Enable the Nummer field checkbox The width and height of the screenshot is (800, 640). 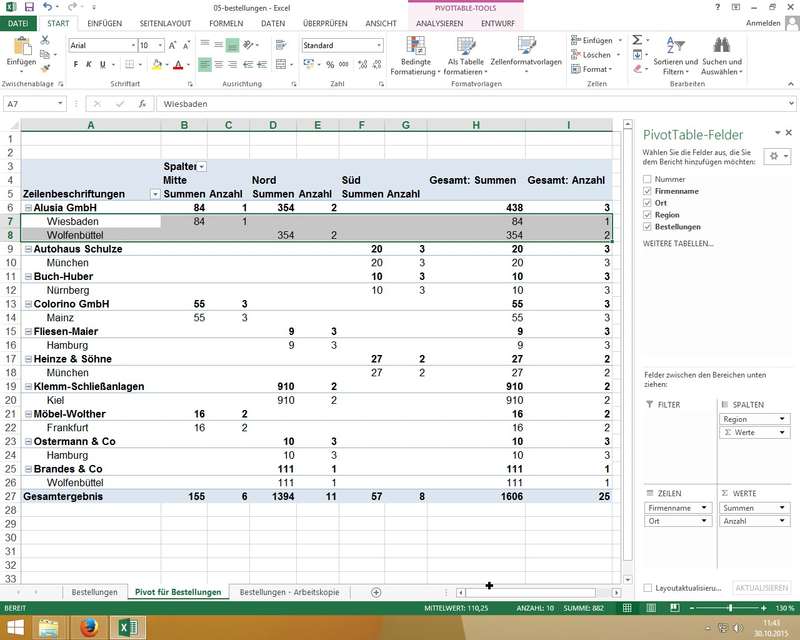(647, 178)
